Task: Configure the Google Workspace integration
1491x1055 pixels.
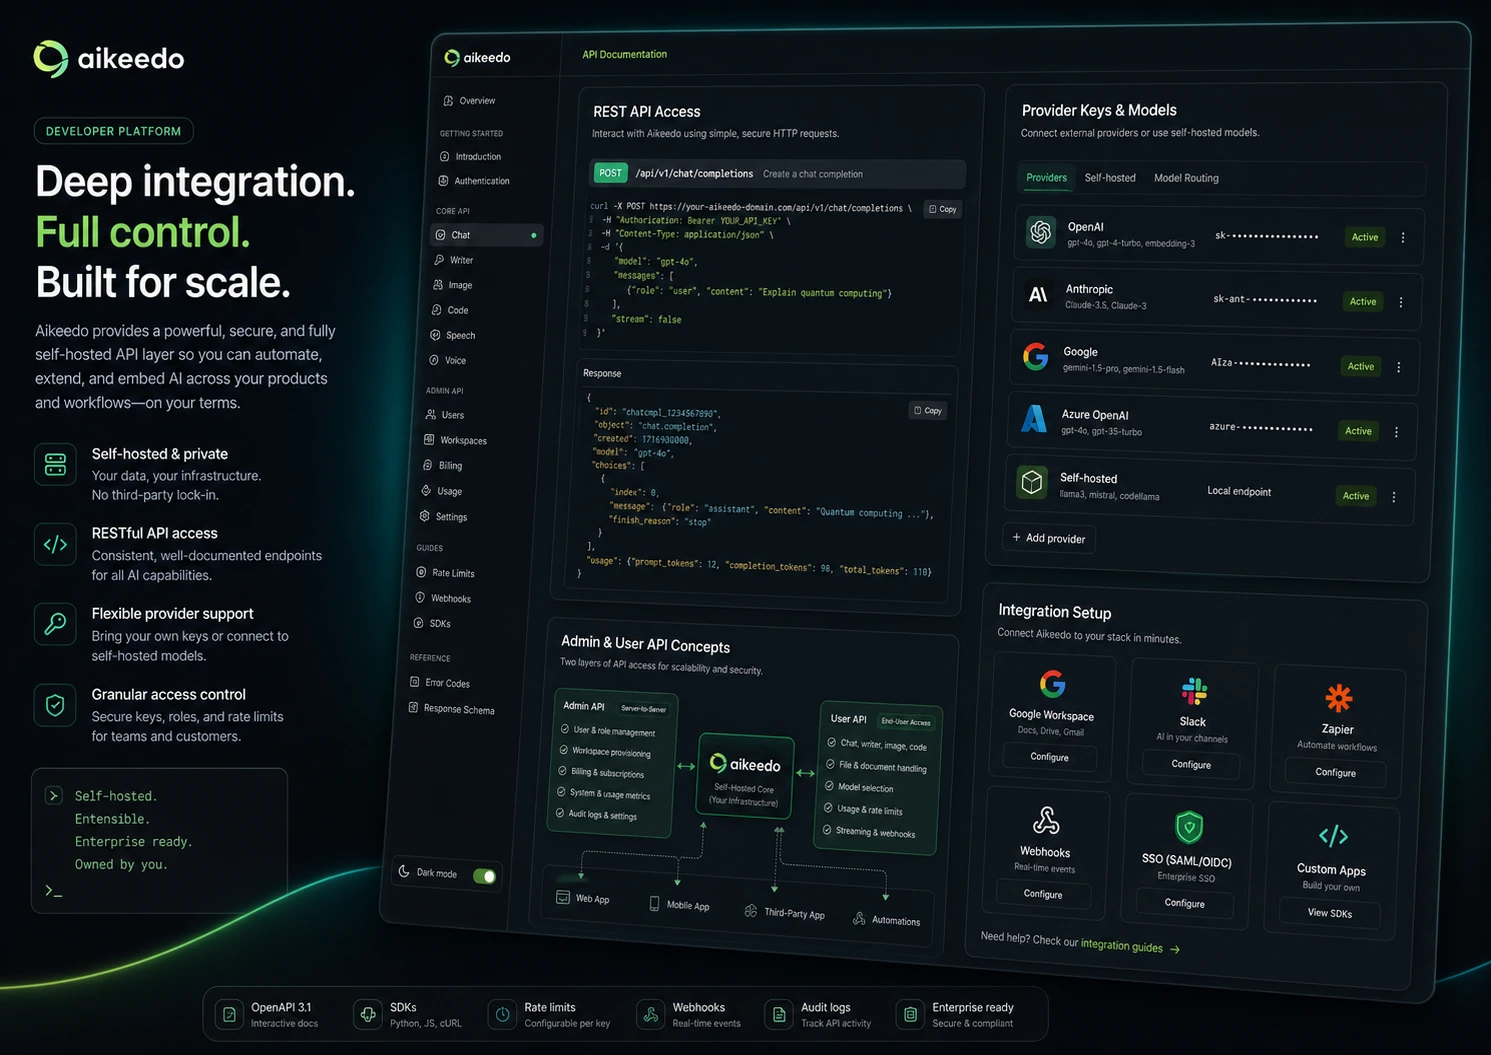Action: click(x=1050, y=757)
